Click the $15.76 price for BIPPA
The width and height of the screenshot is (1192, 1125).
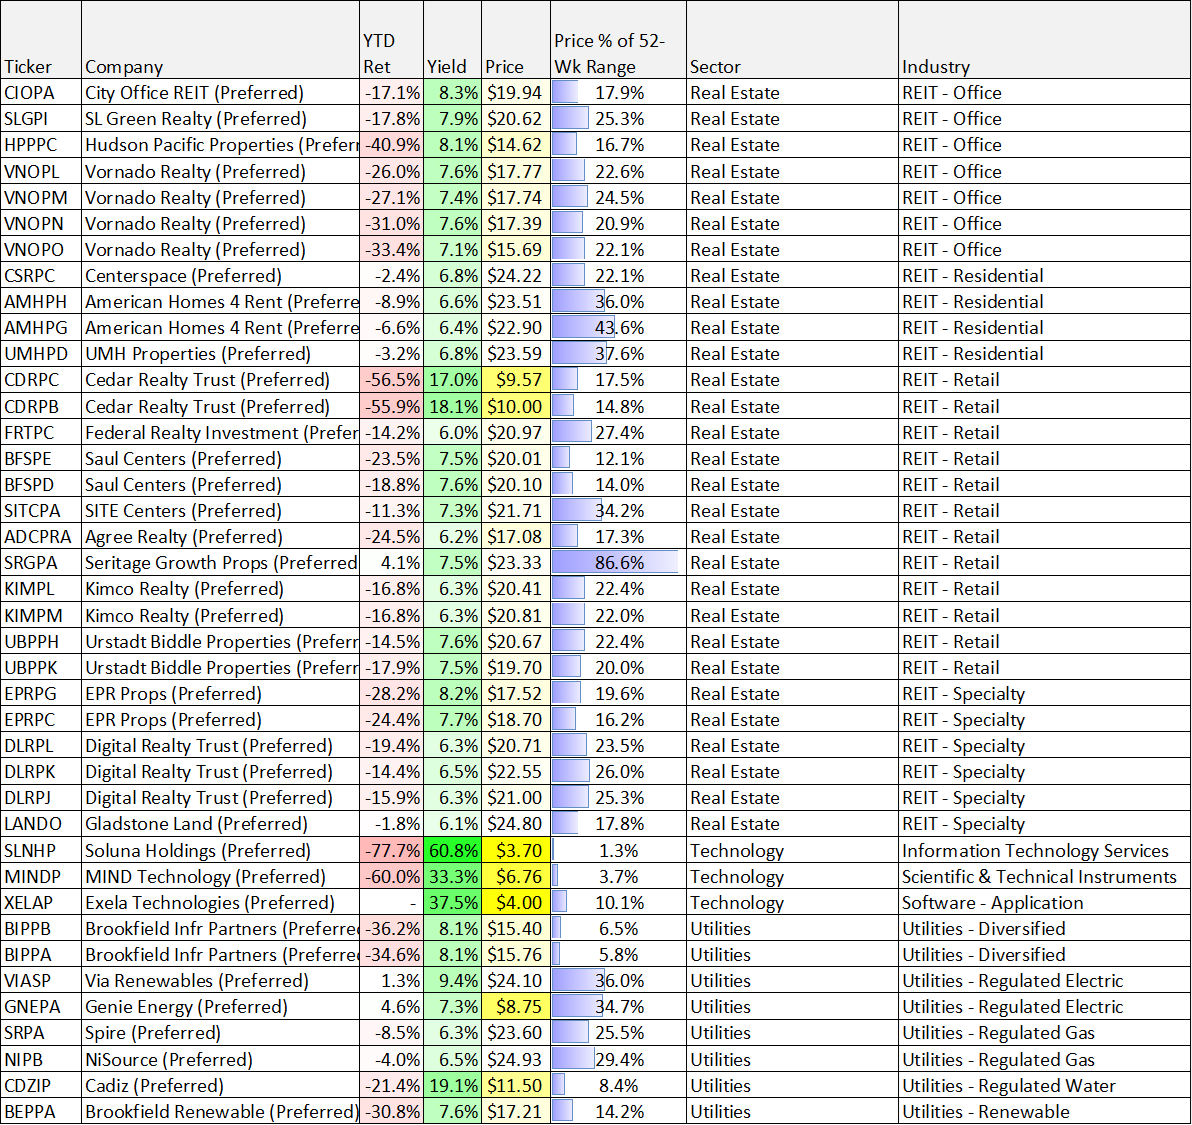click(516, 954)
